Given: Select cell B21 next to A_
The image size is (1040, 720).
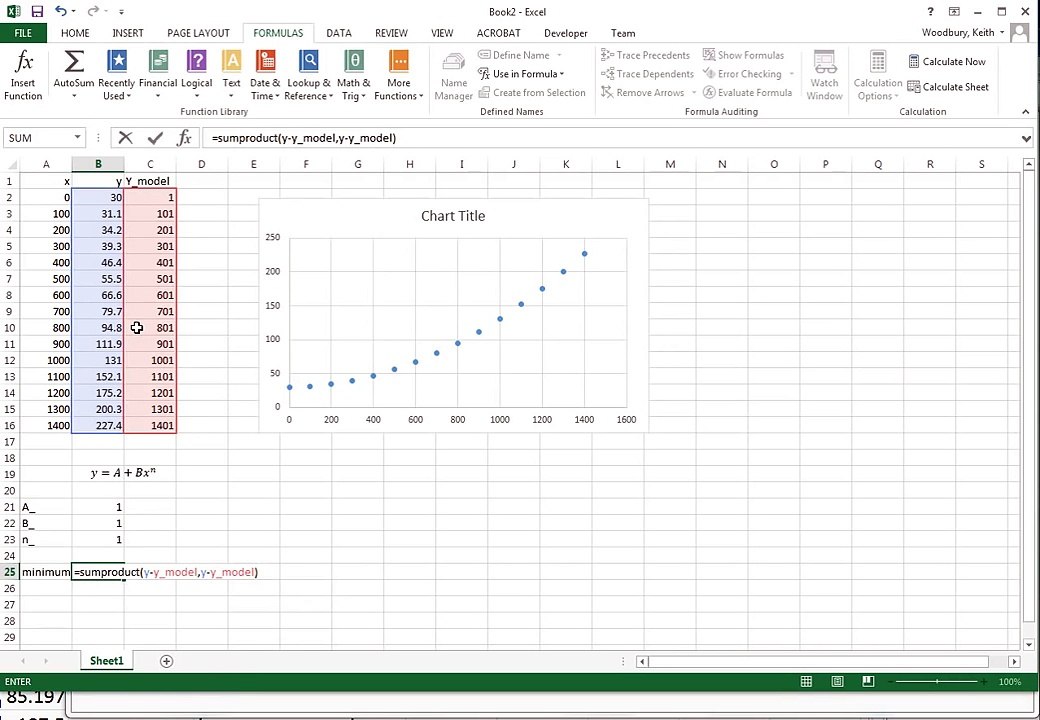Looking at the screenshot, I should click(98, 507).
